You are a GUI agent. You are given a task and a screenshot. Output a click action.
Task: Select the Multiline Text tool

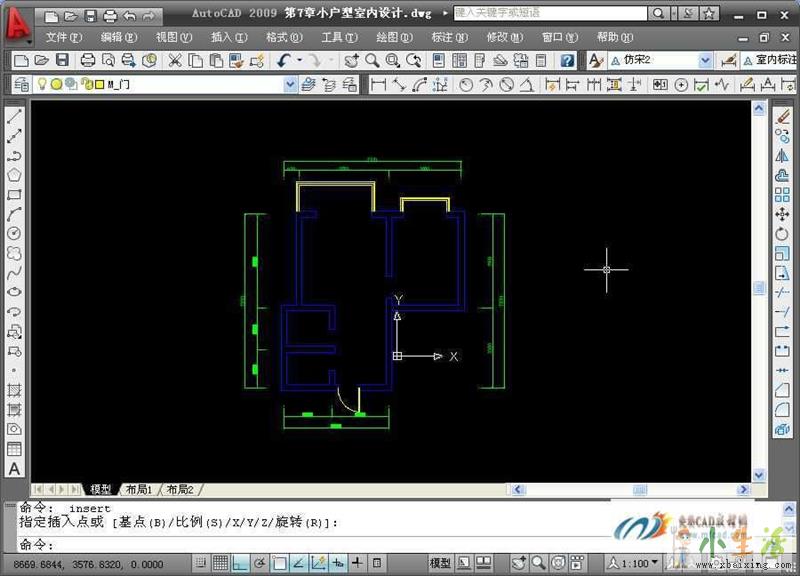15,468
